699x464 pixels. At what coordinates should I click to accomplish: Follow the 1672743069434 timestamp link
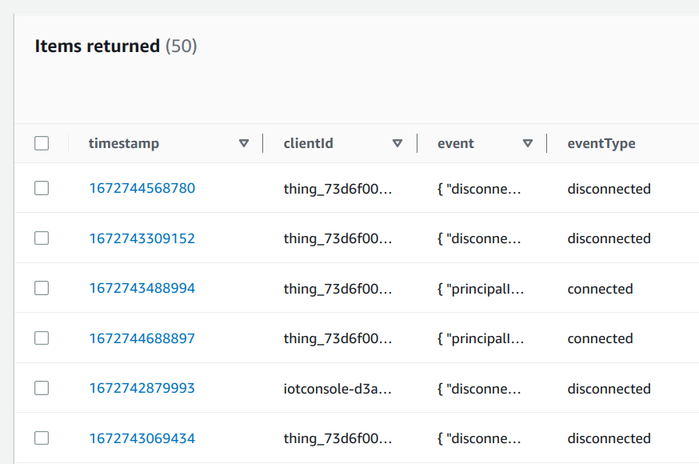[141, 438]
